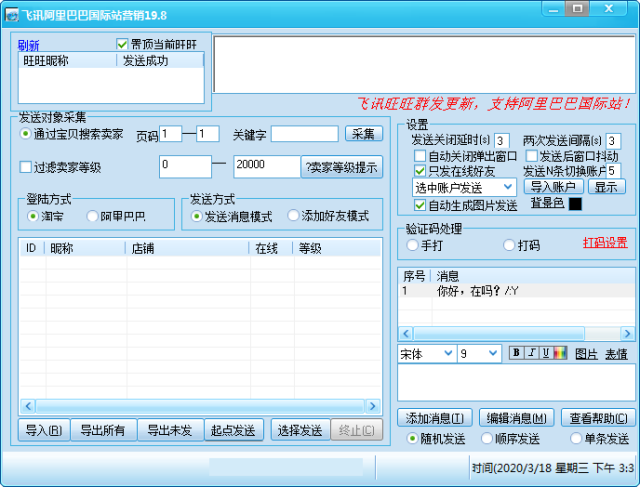Toggle underline text formatting button
Screen dimensions: 640x487
(x=546, y=353)
